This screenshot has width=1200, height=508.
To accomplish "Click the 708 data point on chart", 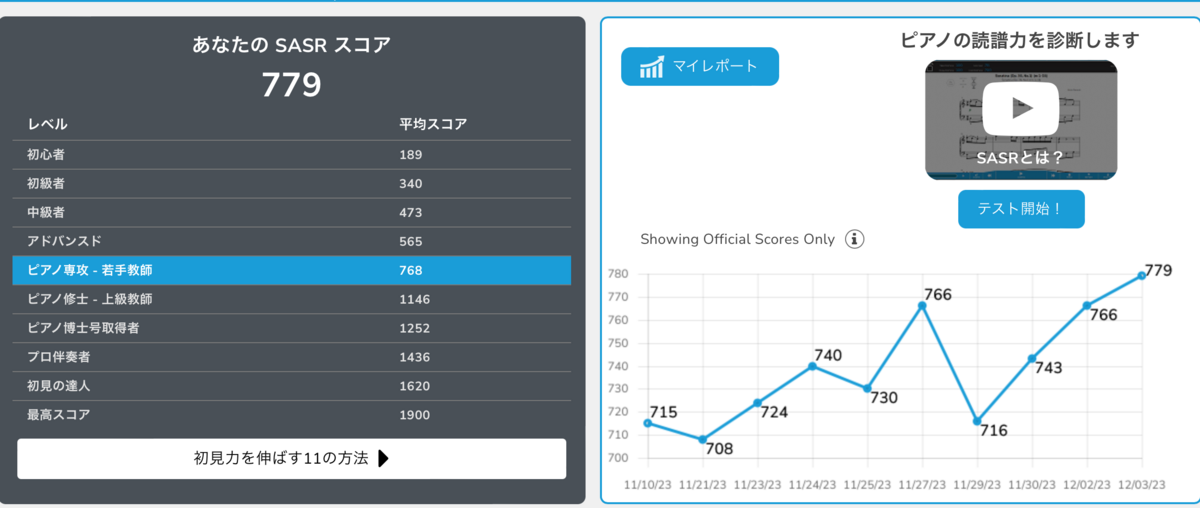I will [x=703, y=439].
